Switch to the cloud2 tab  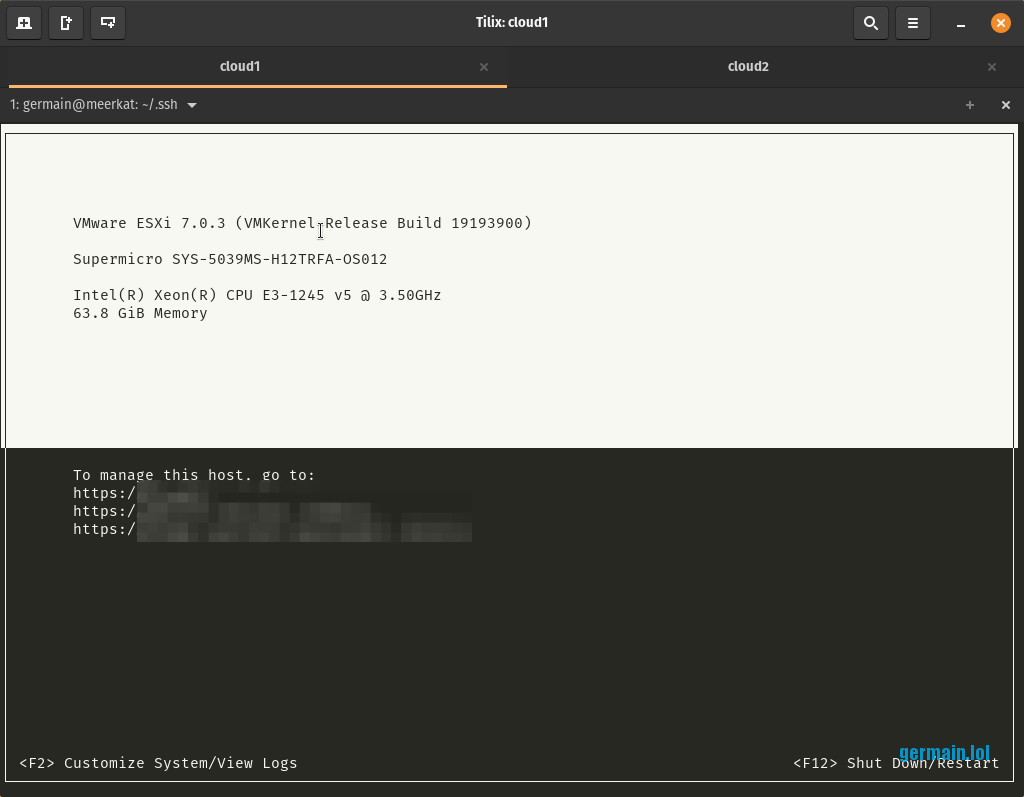click(x=748, y=67)
